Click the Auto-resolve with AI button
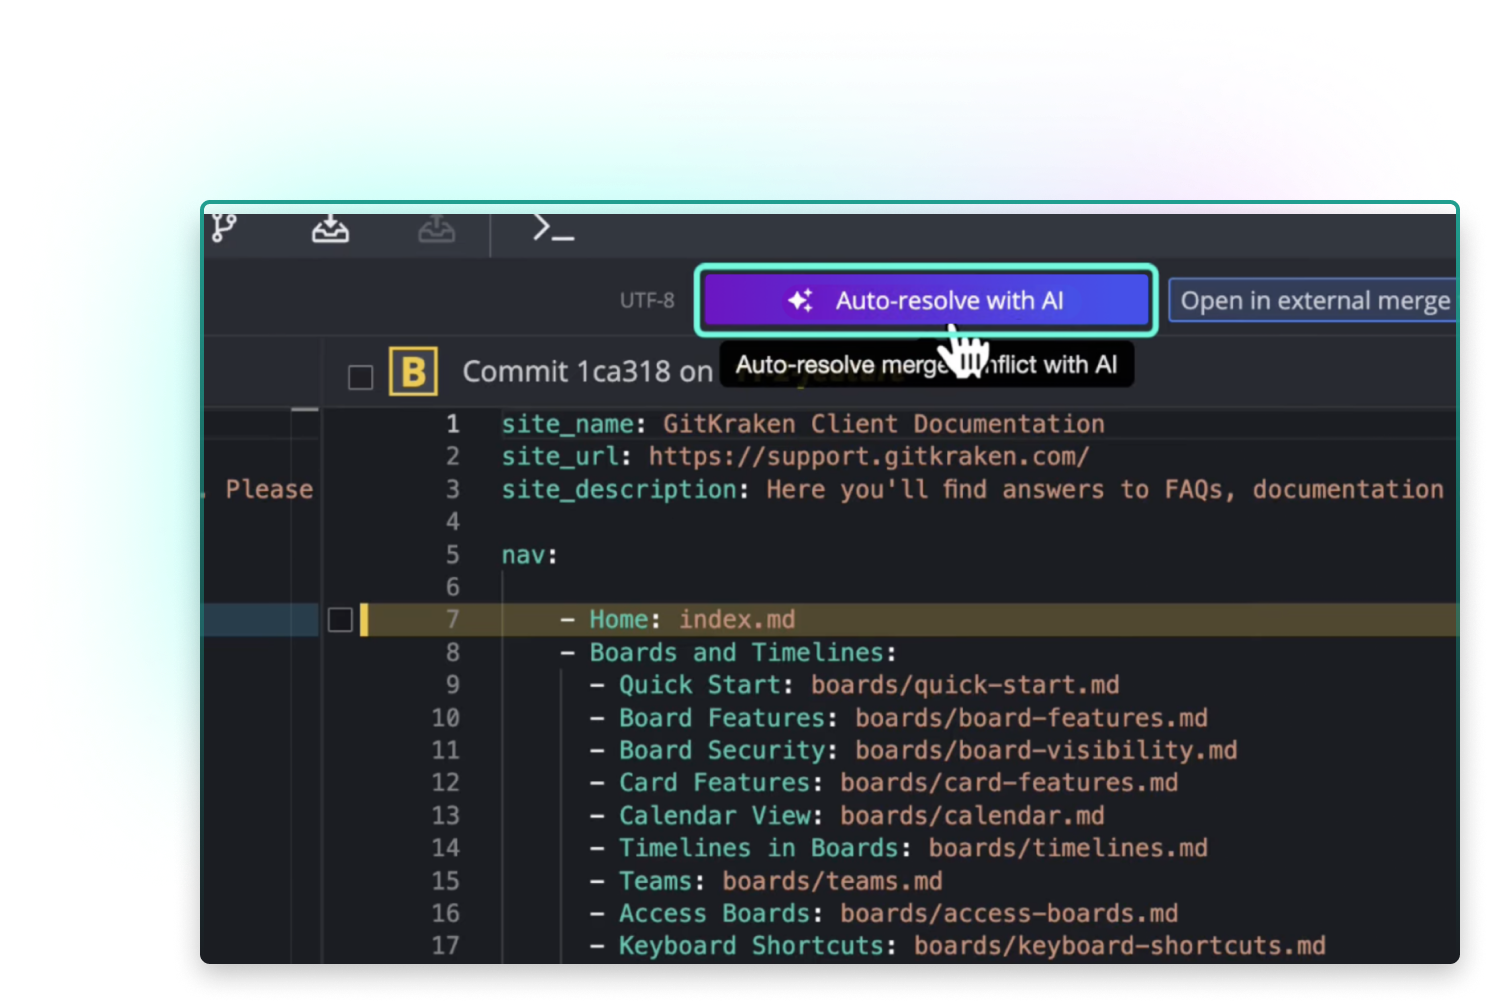This screenshot has width=1494, height=1004. tap(925, 299)
